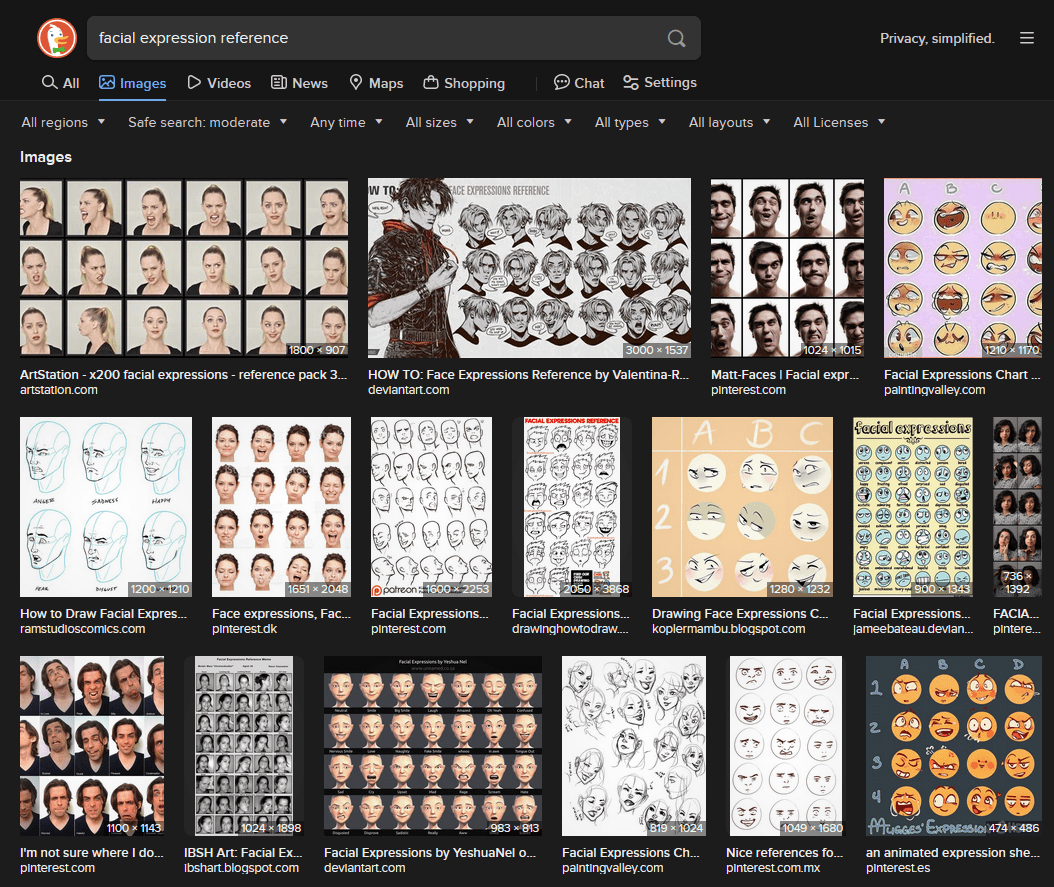Switch to the Videos tab
1054x887 pixels.
point(219,83)
